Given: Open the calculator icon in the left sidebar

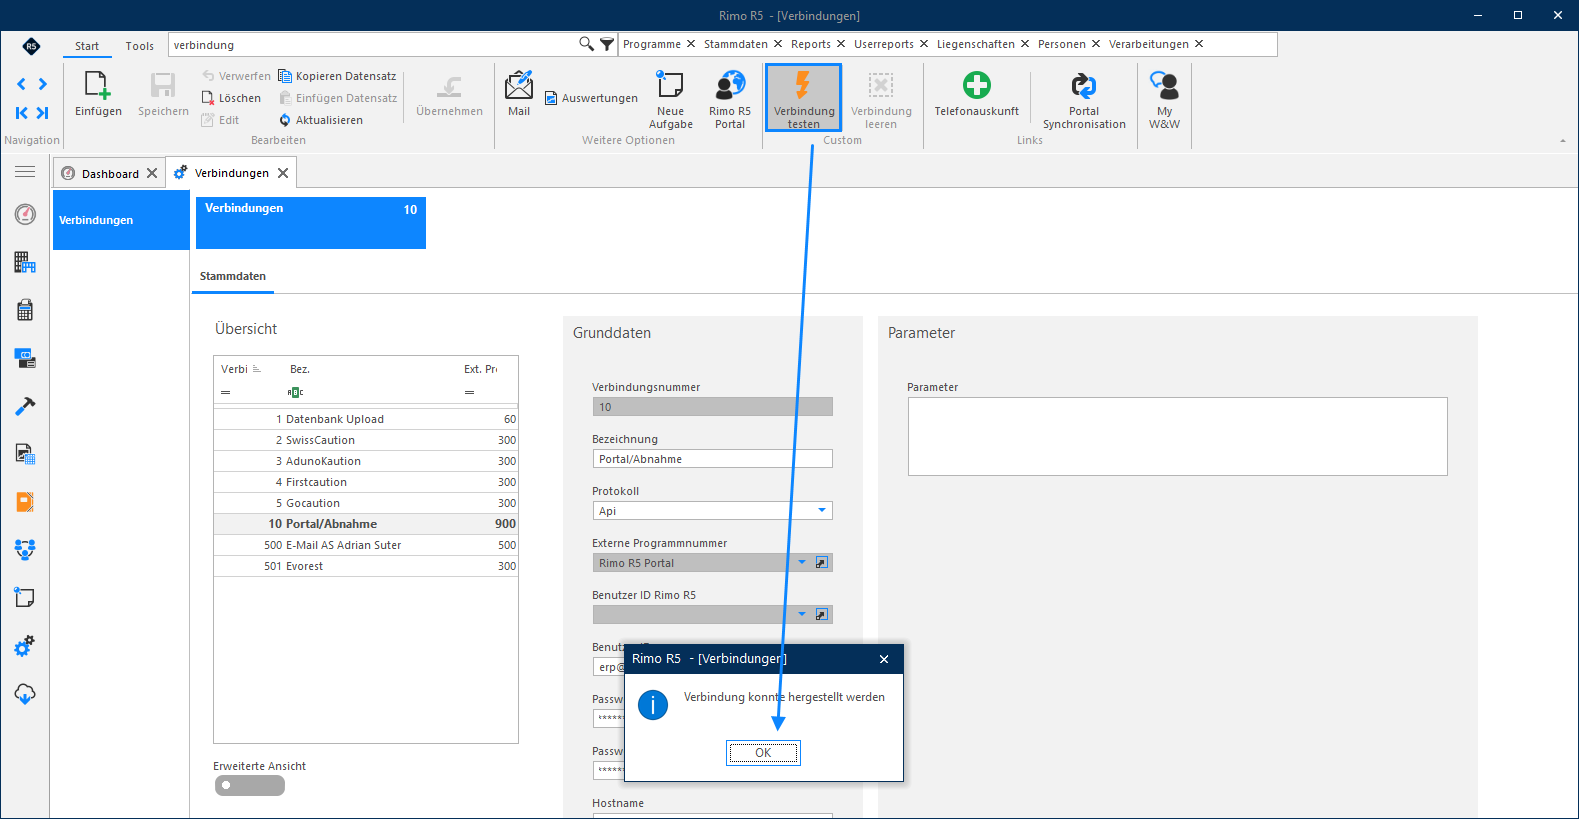Looking at the screenshot, I should pyautogui.click(x=25, y=310).
